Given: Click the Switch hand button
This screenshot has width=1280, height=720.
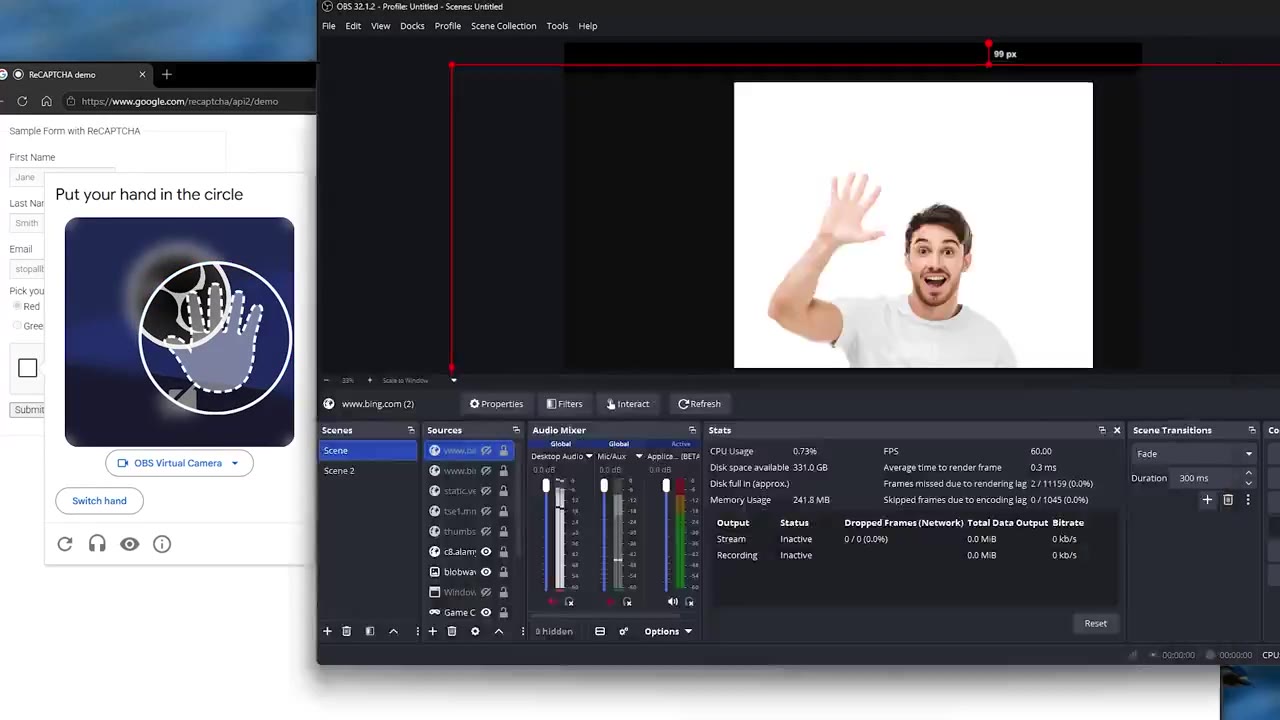Looking at the screenshot, I should pos(99,501).
